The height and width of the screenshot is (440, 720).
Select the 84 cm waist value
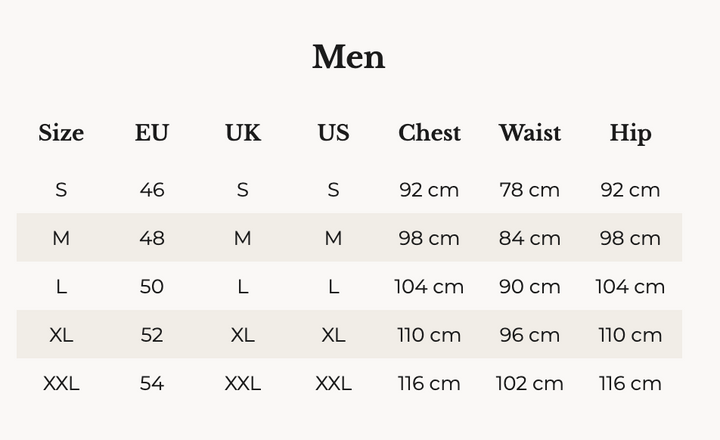[529, 238]
